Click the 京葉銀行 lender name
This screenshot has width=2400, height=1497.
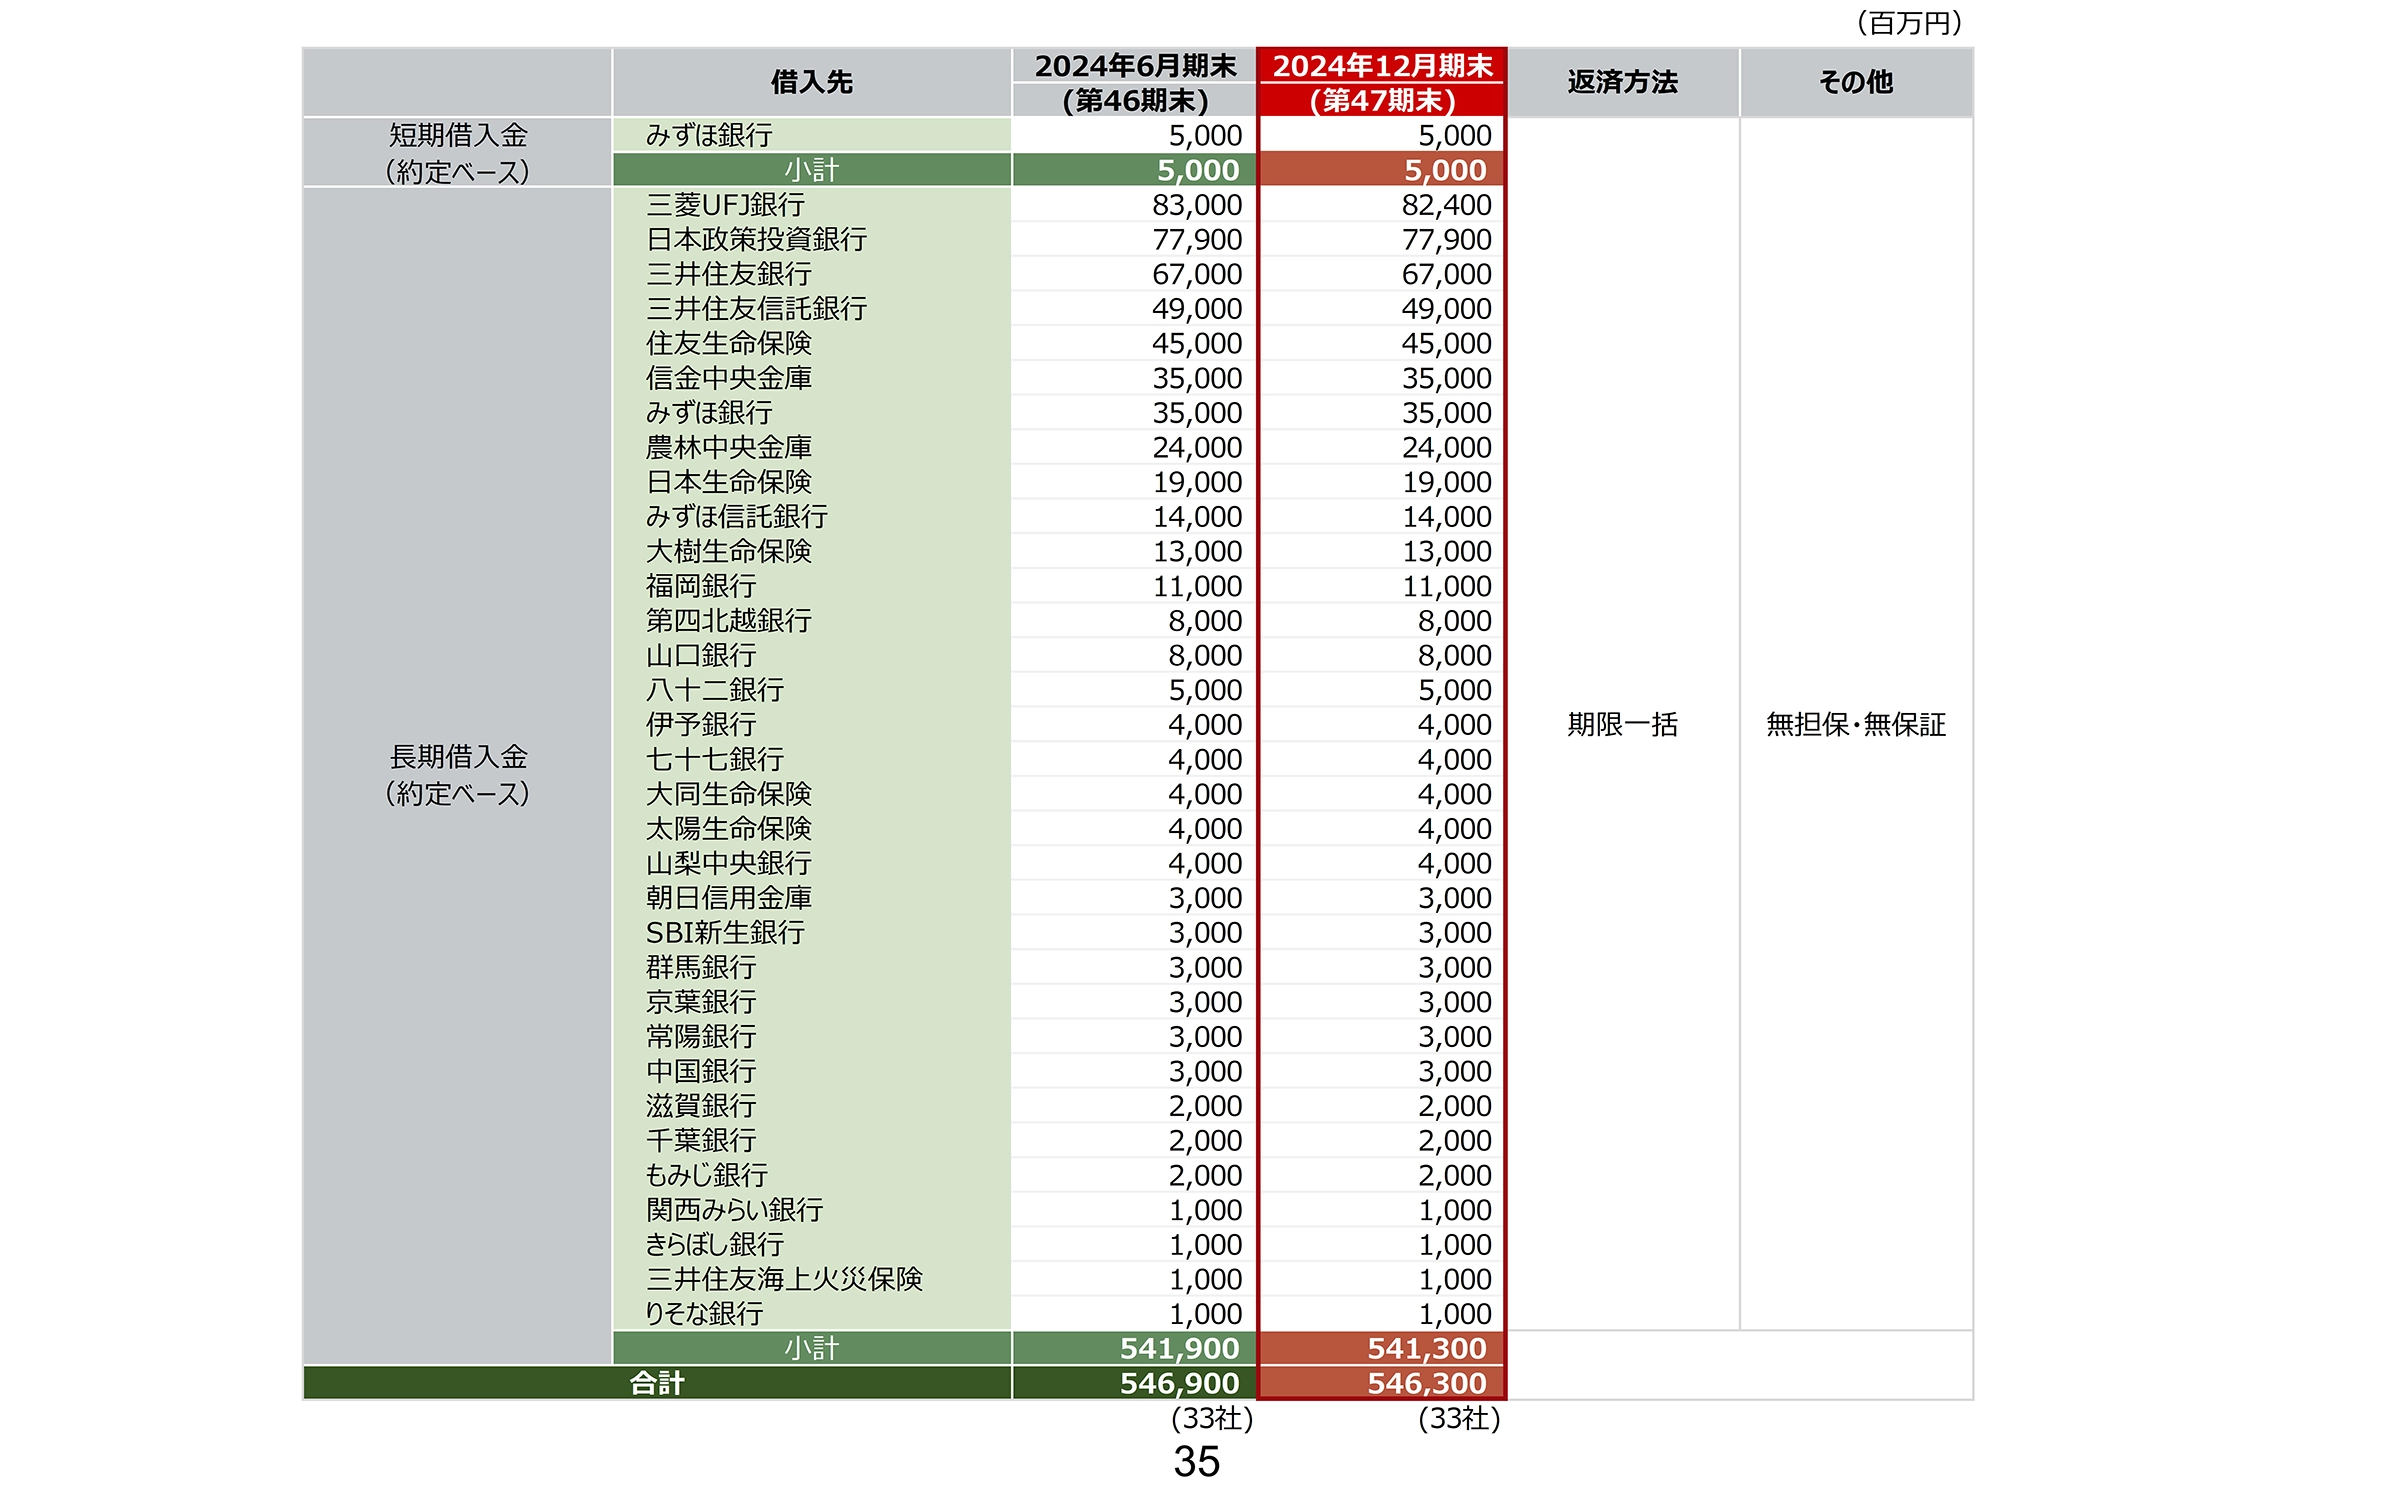tap(700, 1002)
